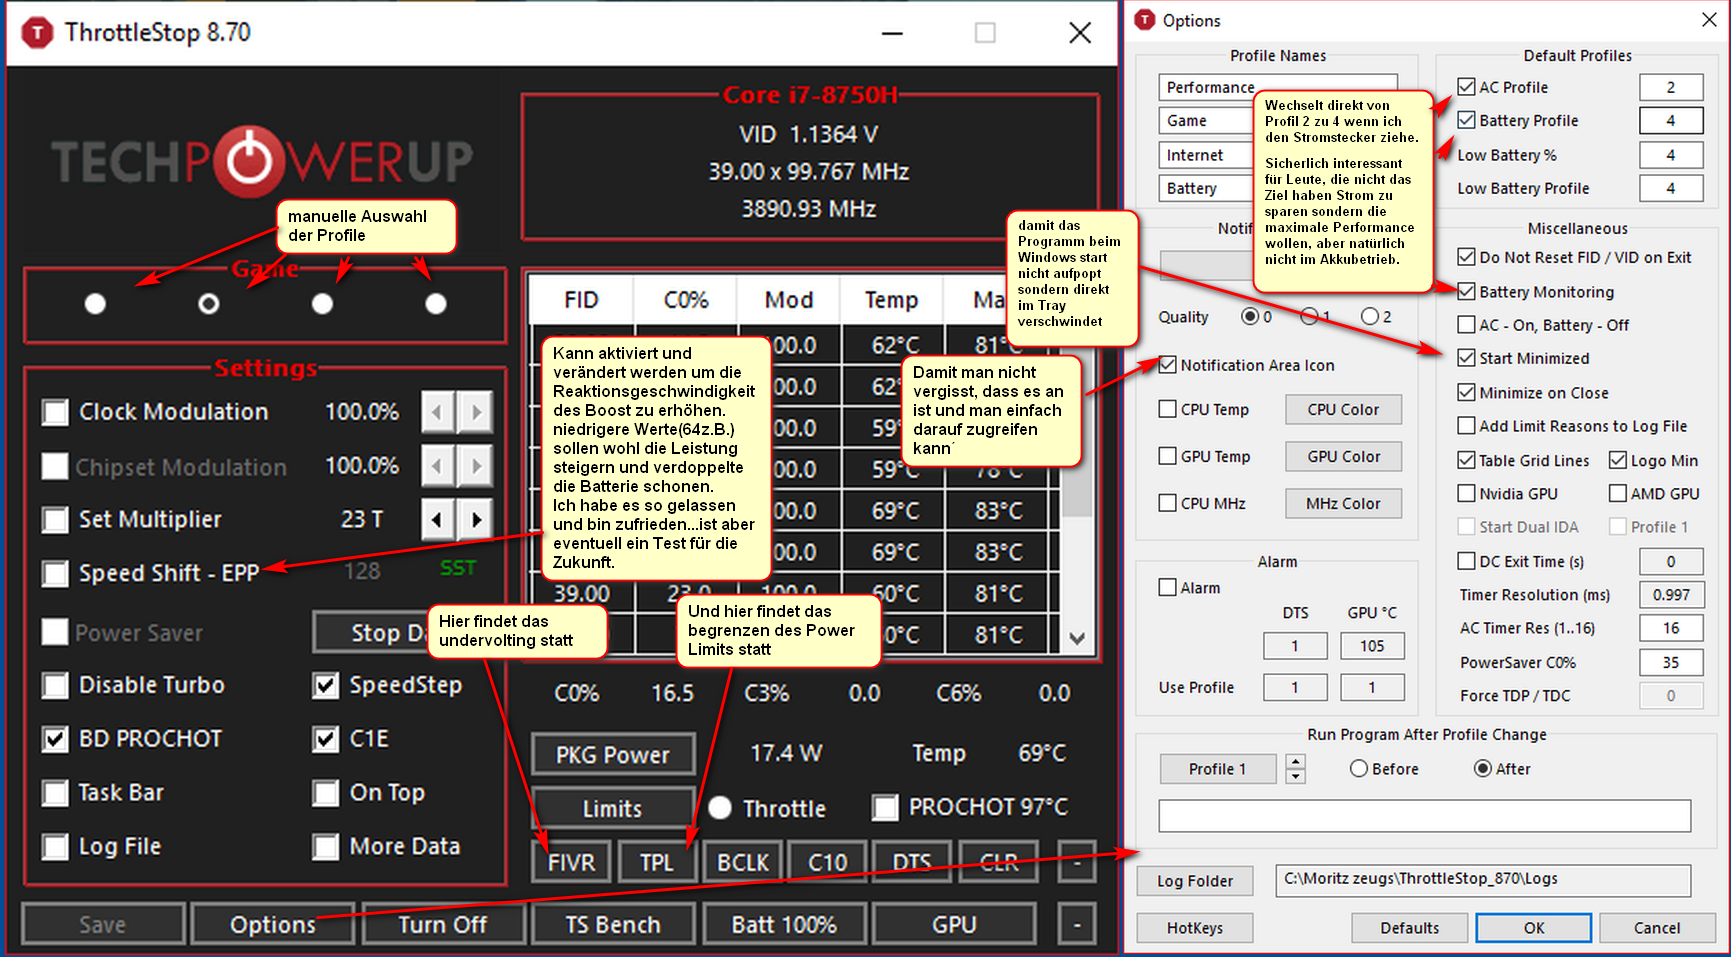The image size is (1731, 957).
Task: Toggle the Set Multiplier checkbox
Action: [55, 520]
